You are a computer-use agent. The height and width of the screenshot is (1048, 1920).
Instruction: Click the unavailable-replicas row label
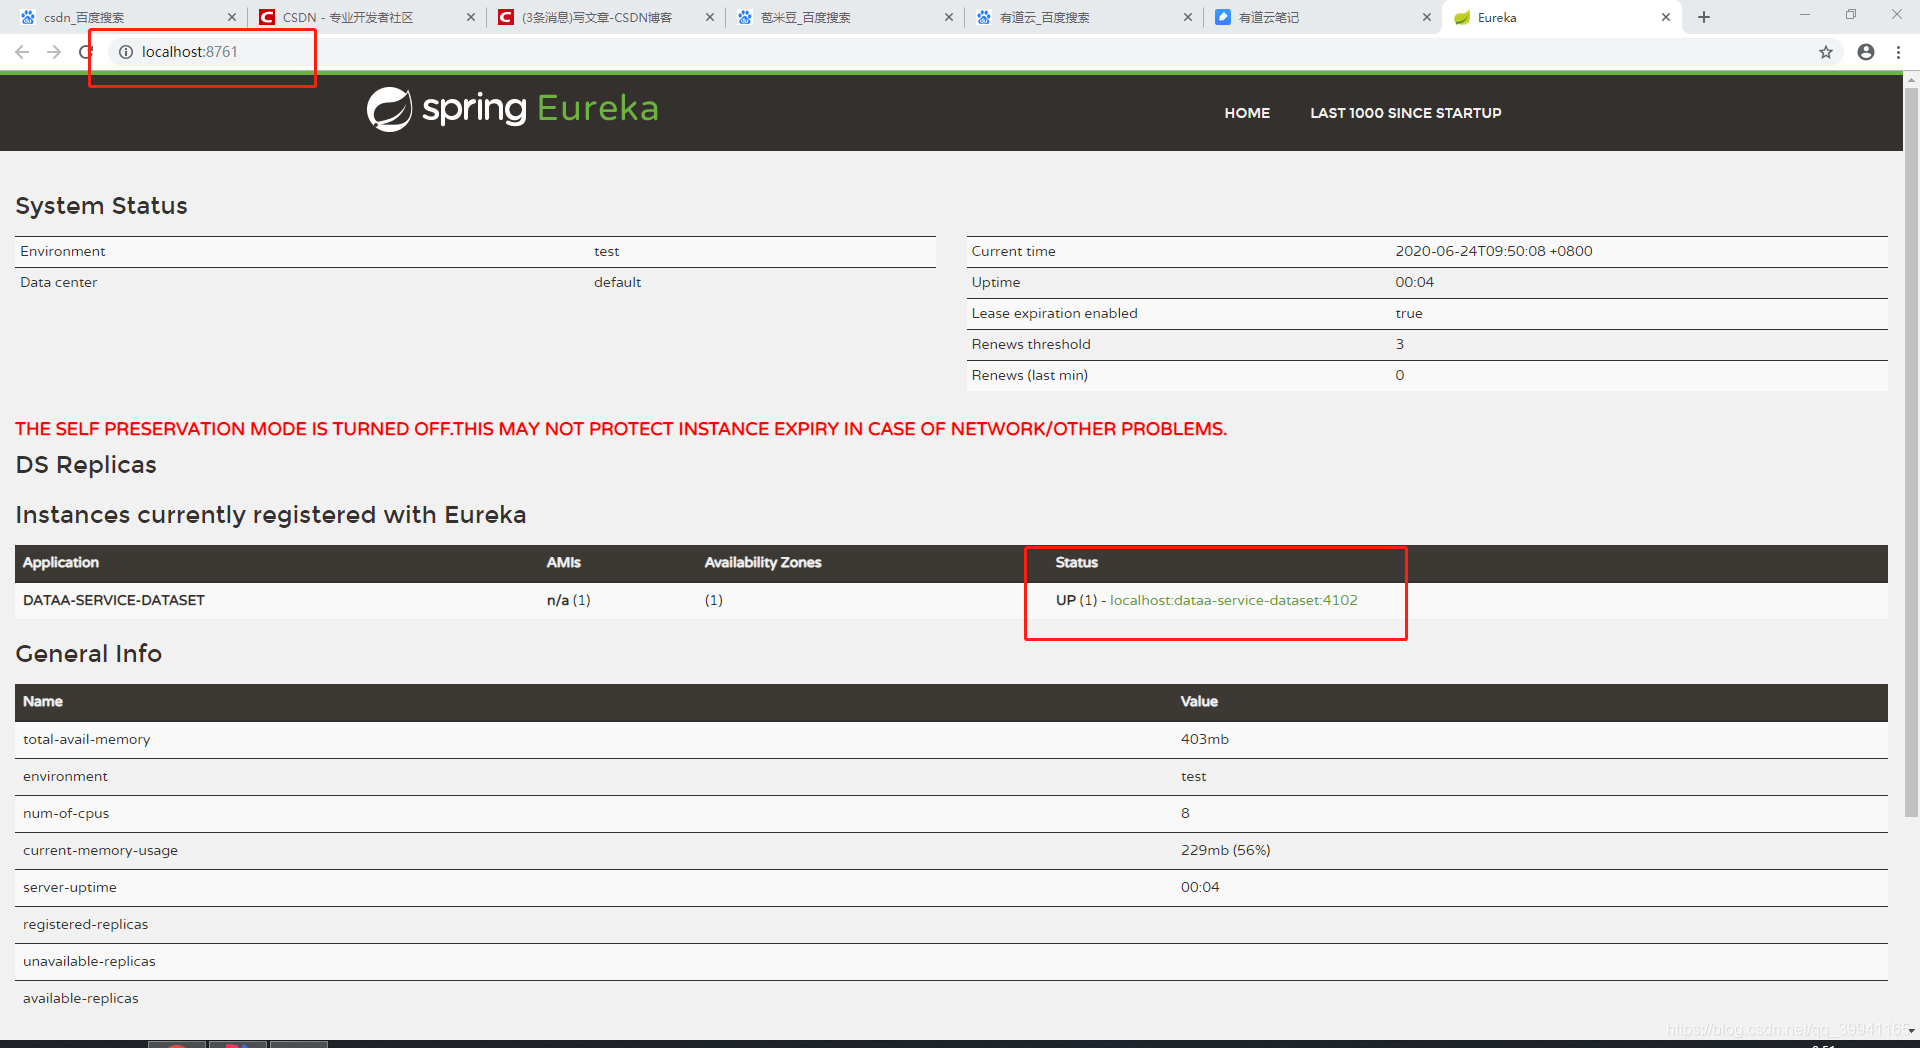coord(89,961)
